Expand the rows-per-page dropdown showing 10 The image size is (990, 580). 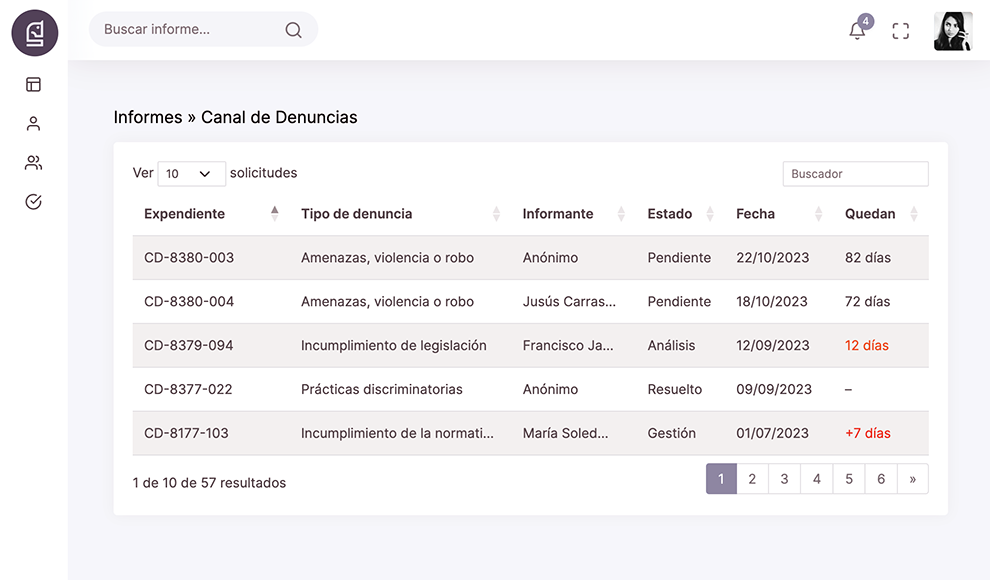click(191, 174)
